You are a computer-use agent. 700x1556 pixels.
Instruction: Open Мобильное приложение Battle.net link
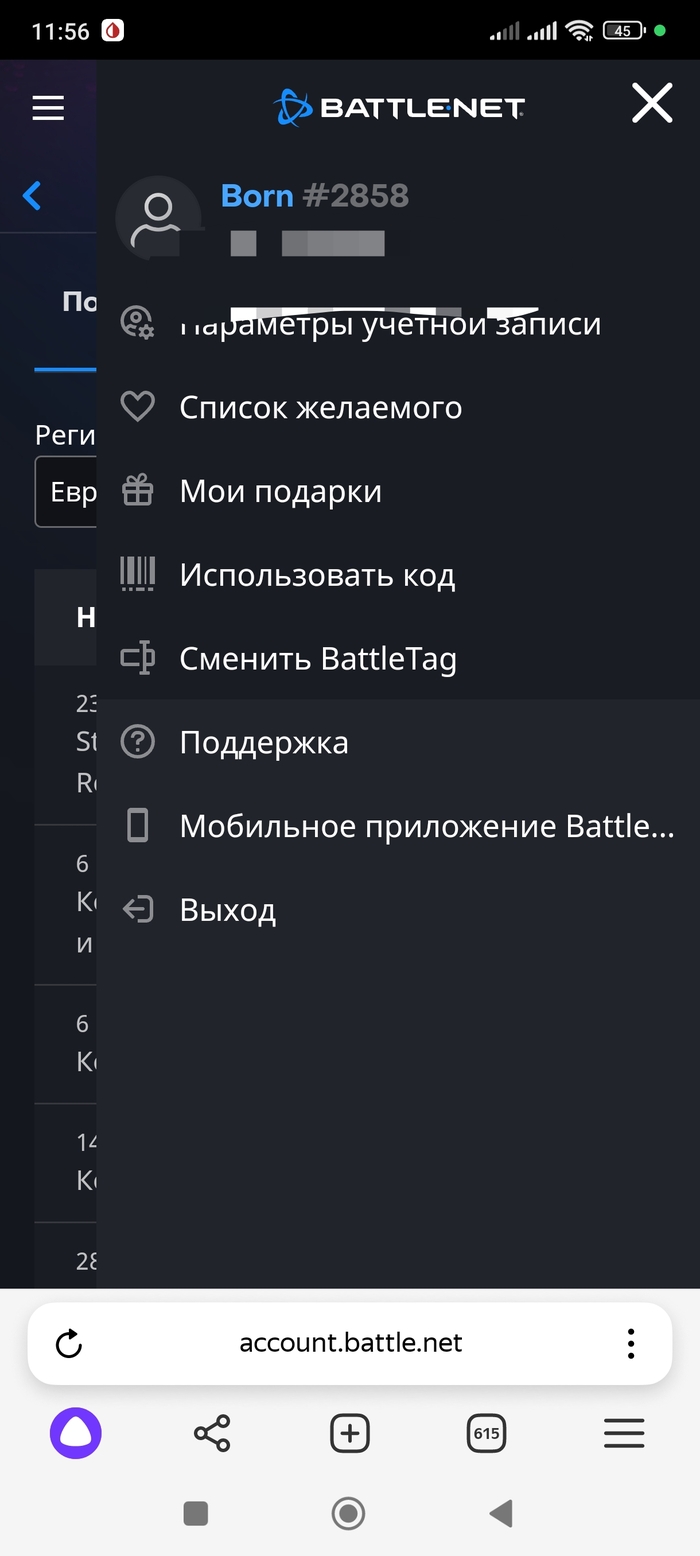coord(426,826)
